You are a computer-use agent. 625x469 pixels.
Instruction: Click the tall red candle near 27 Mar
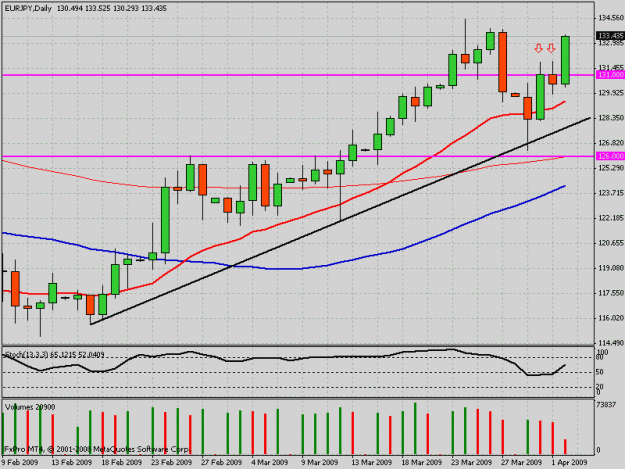coord(503,62)
